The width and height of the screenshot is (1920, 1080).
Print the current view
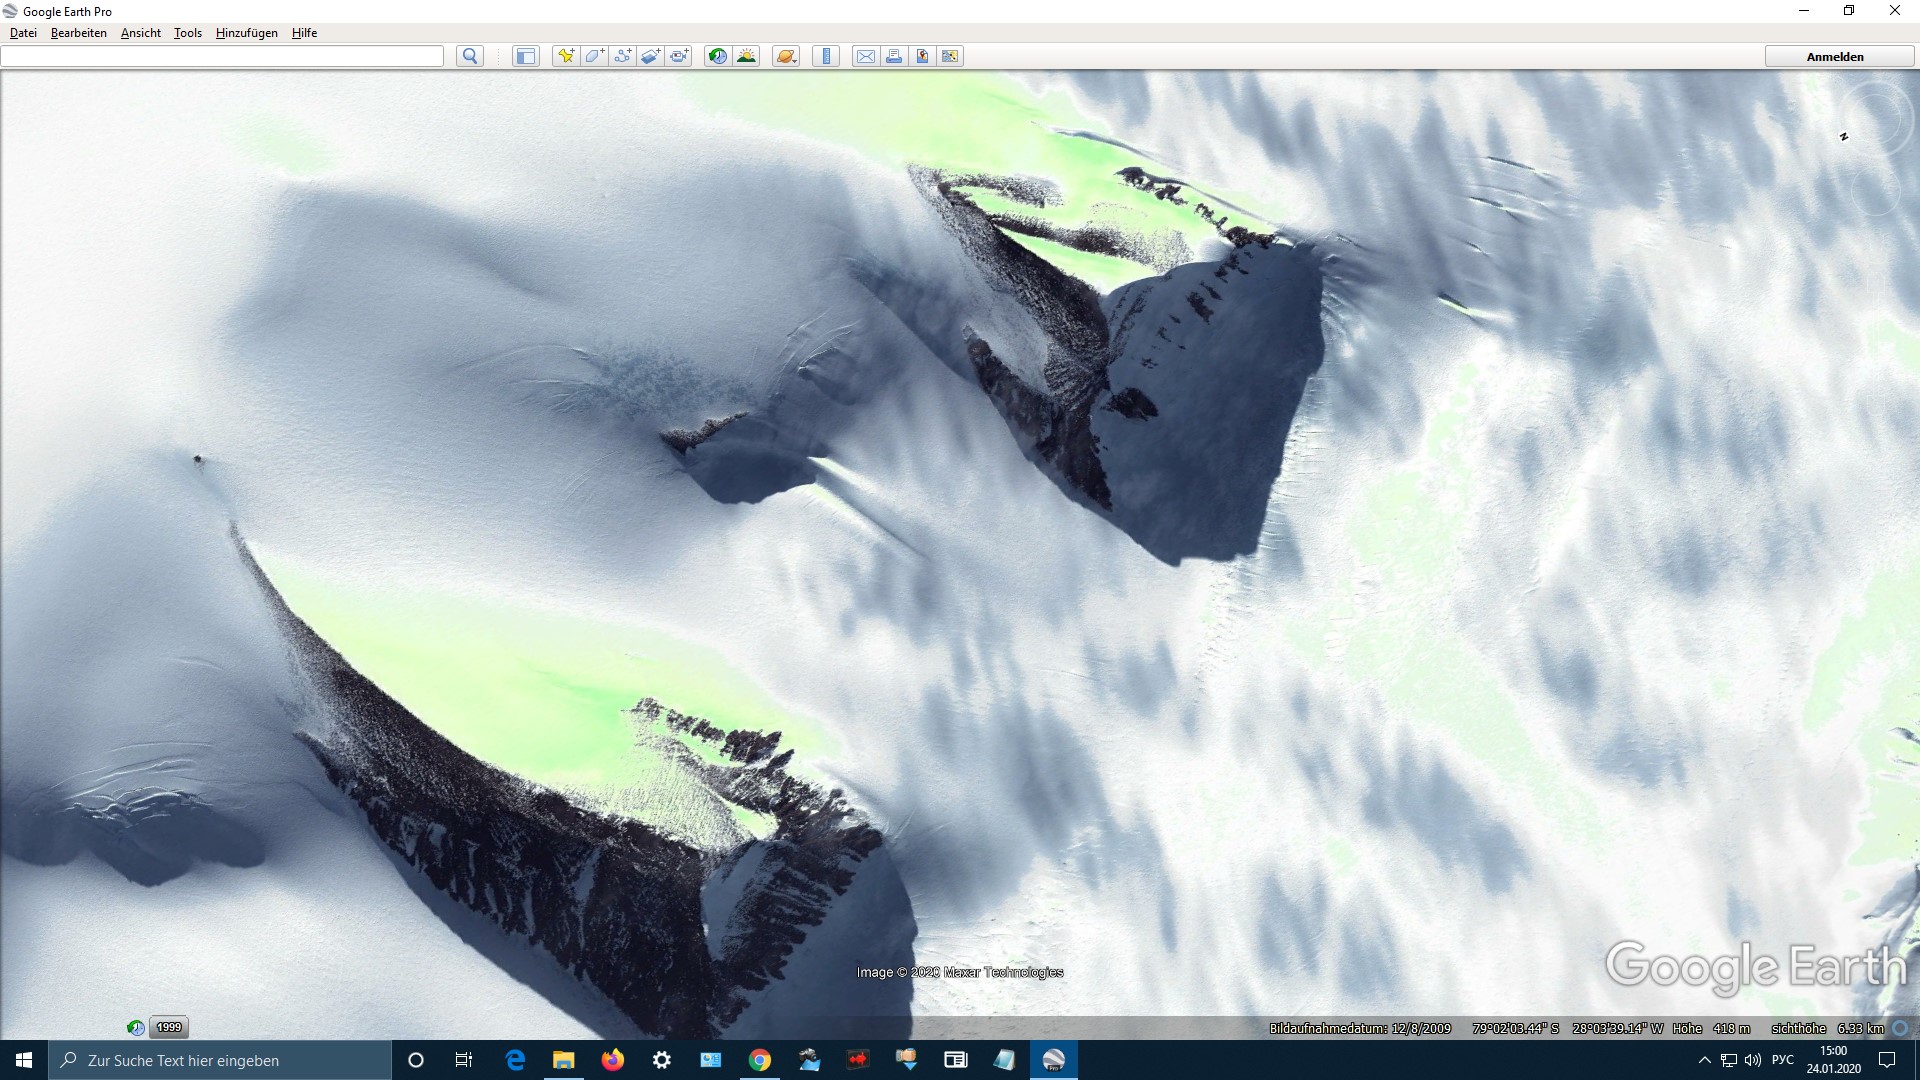[x=894, y=56]
